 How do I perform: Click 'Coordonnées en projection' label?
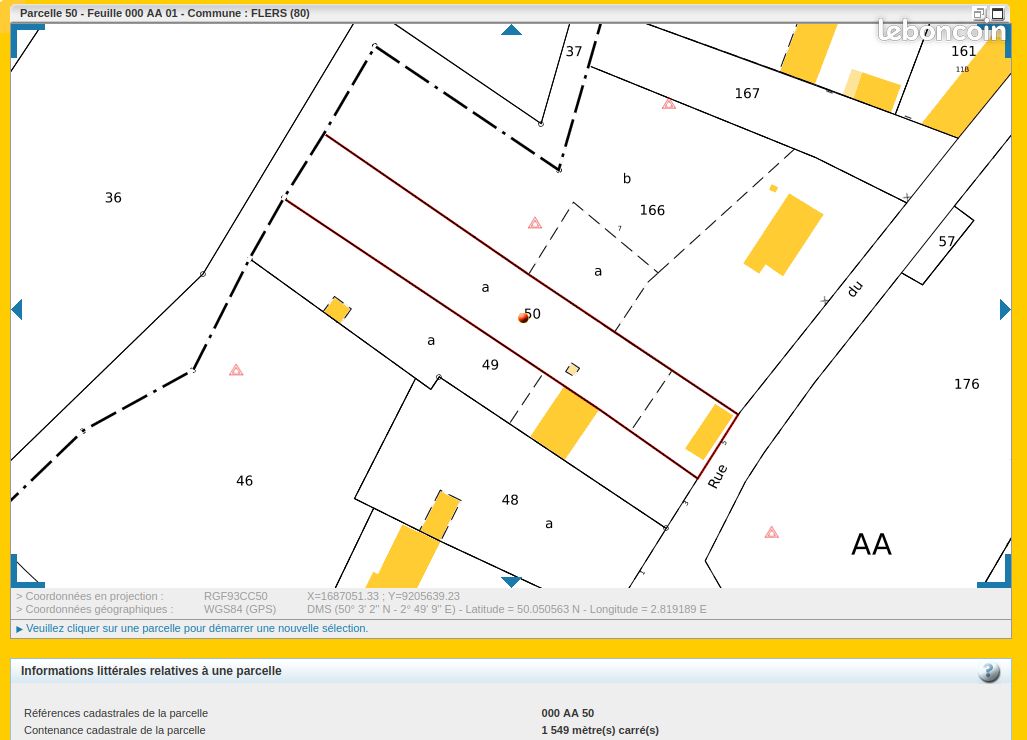pyautogui.click(x=90, y=596)
